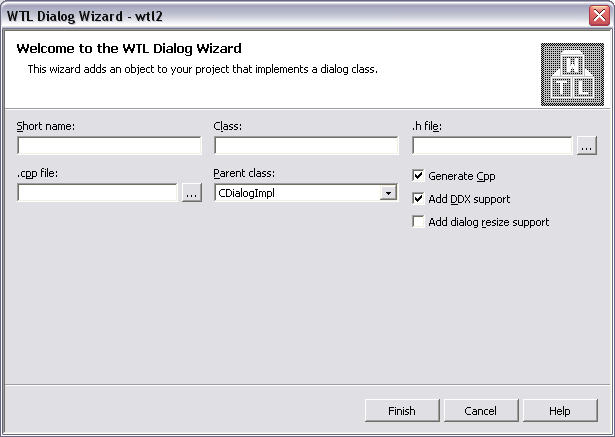615x437 pixels.
Task: Click the wizard description text
Action: coord(202,69)
